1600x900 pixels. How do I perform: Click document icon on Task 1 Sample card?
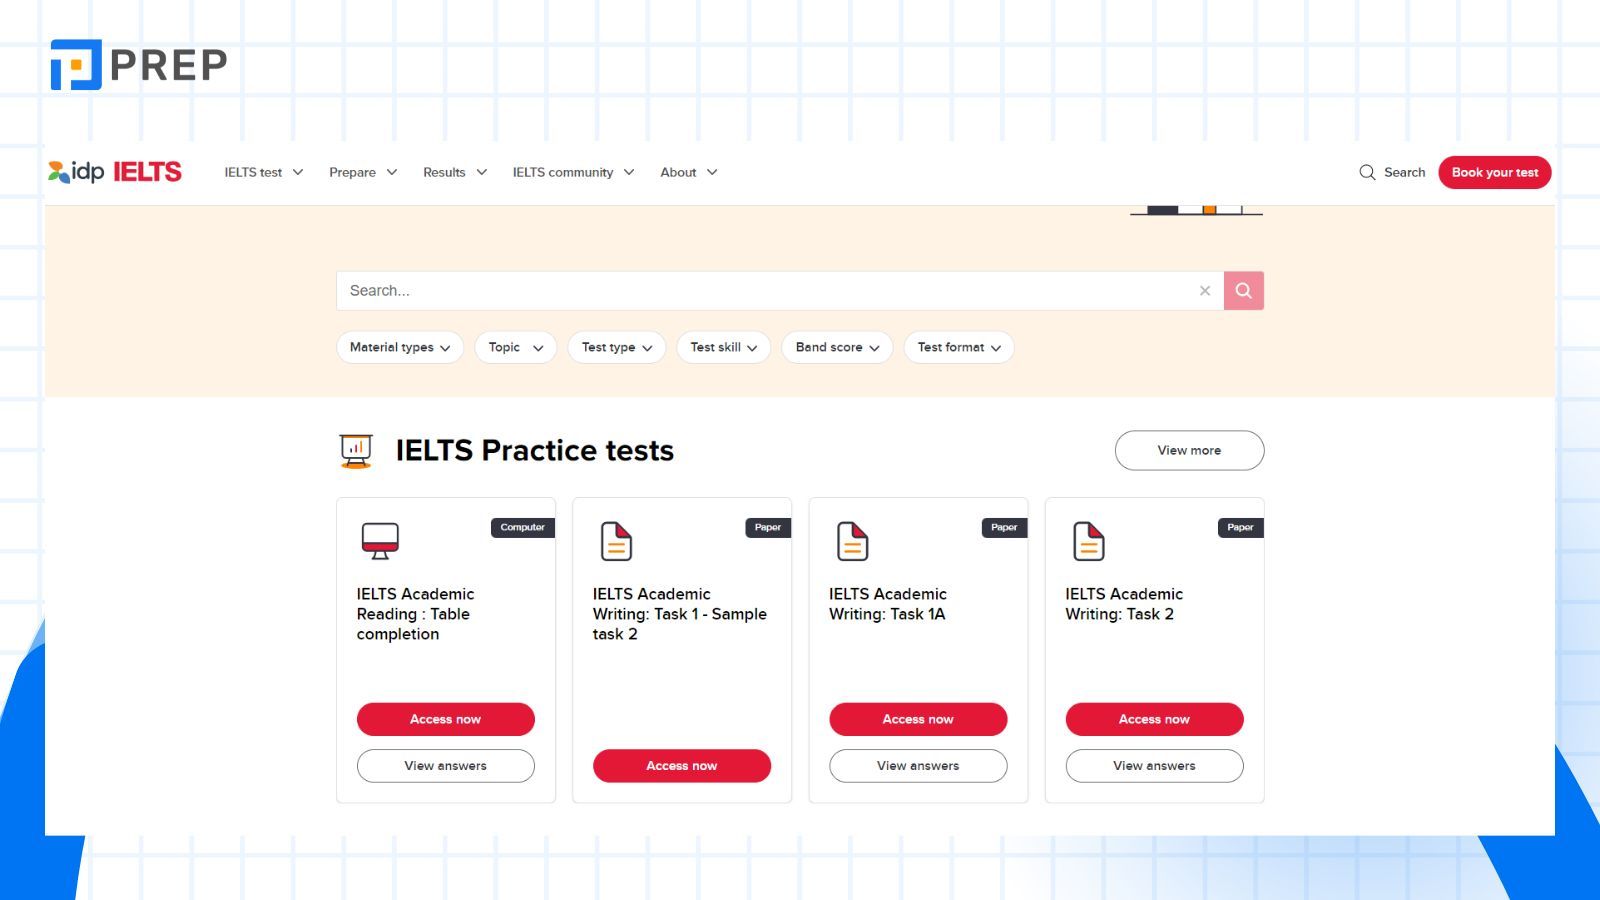616,541
